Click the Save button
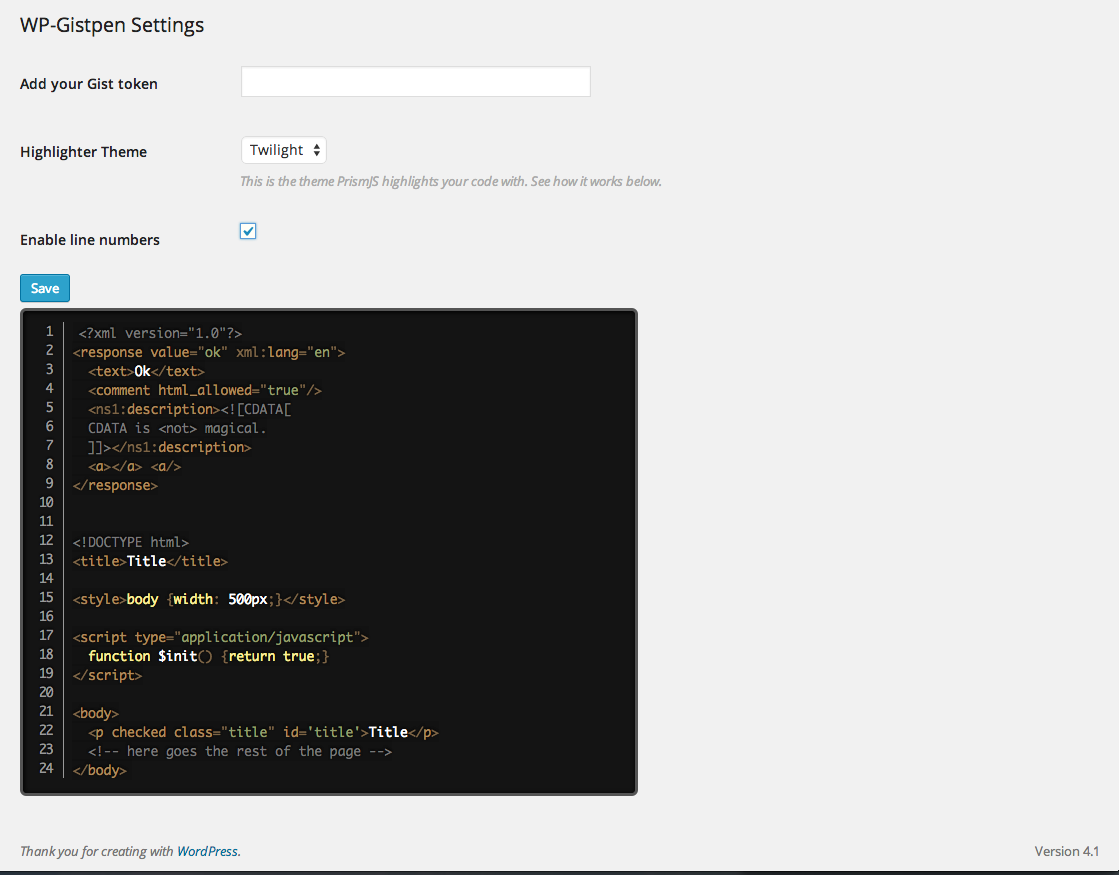Image resolution: width=1119 pixels, height=875 pixels. click(45, 288)
